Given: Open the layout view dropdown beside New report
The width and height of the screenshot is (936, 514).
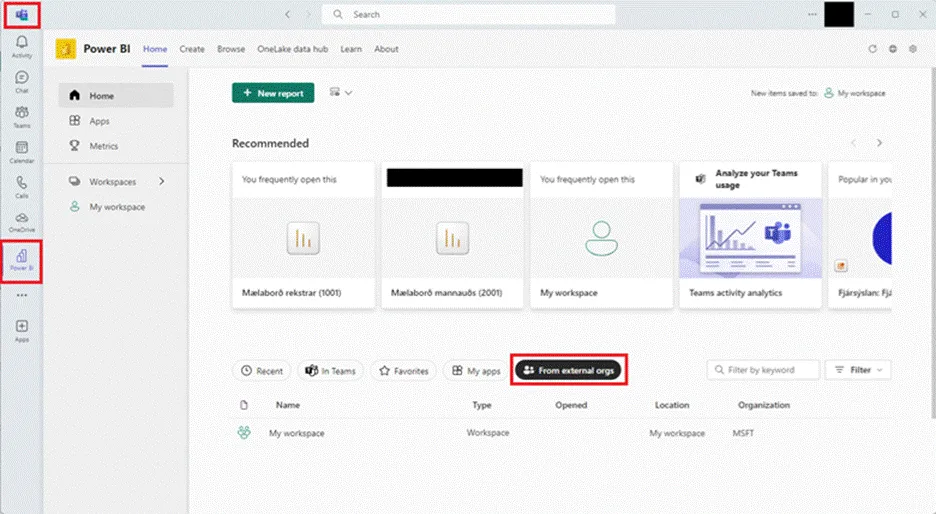Looking at the screenshot, I should pyautogui.click(x=341, y=93).
